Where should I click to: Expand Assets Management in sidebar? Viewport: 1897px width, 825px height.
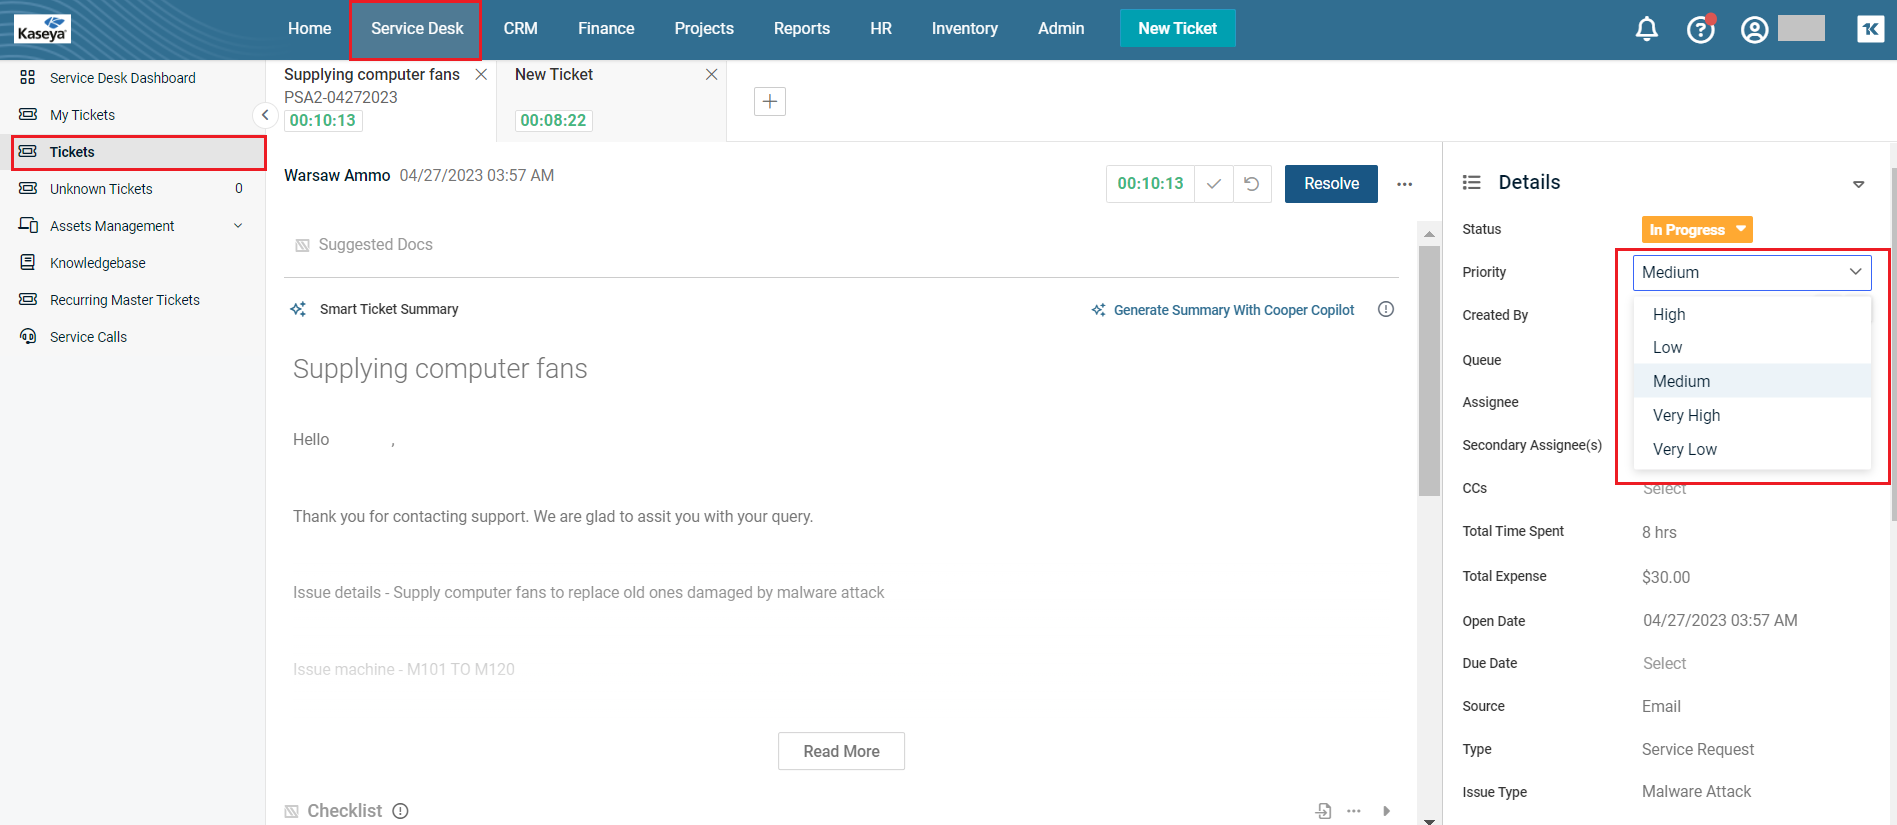pyautogui.click(x=238, y=226)
